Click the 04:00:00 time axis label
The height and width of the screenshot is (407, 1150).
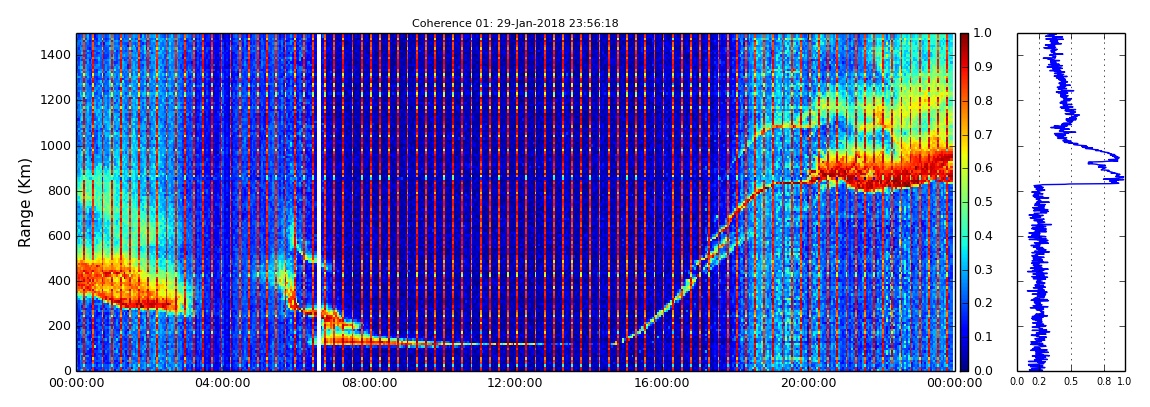point(224,383)
